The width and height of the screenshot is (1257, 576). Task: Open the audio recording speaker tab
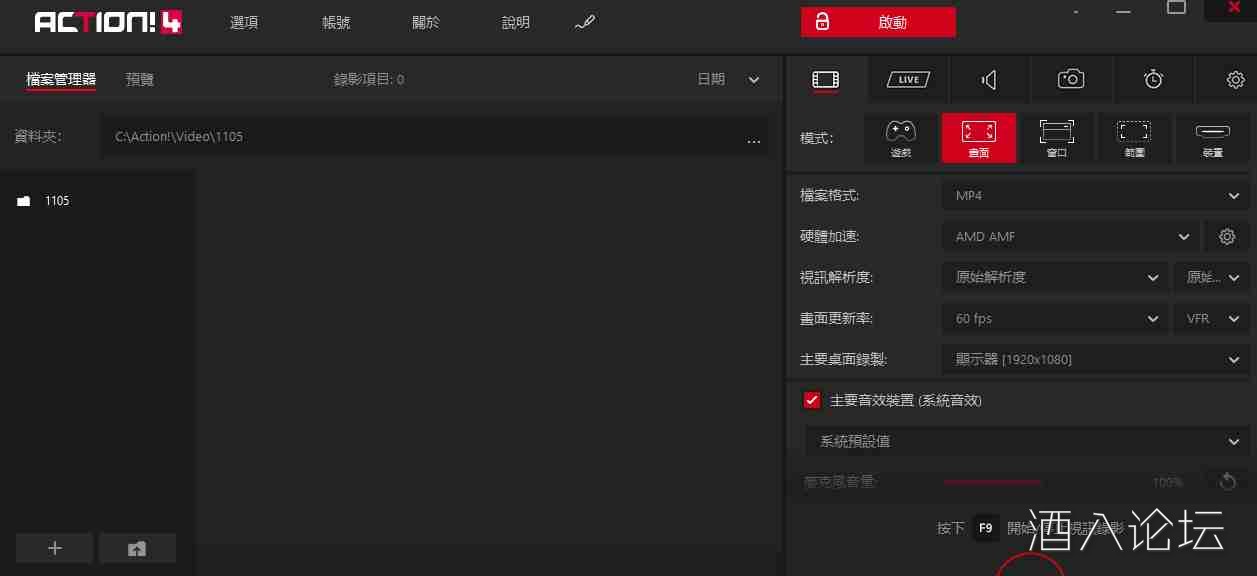click(x=989, y=80)
